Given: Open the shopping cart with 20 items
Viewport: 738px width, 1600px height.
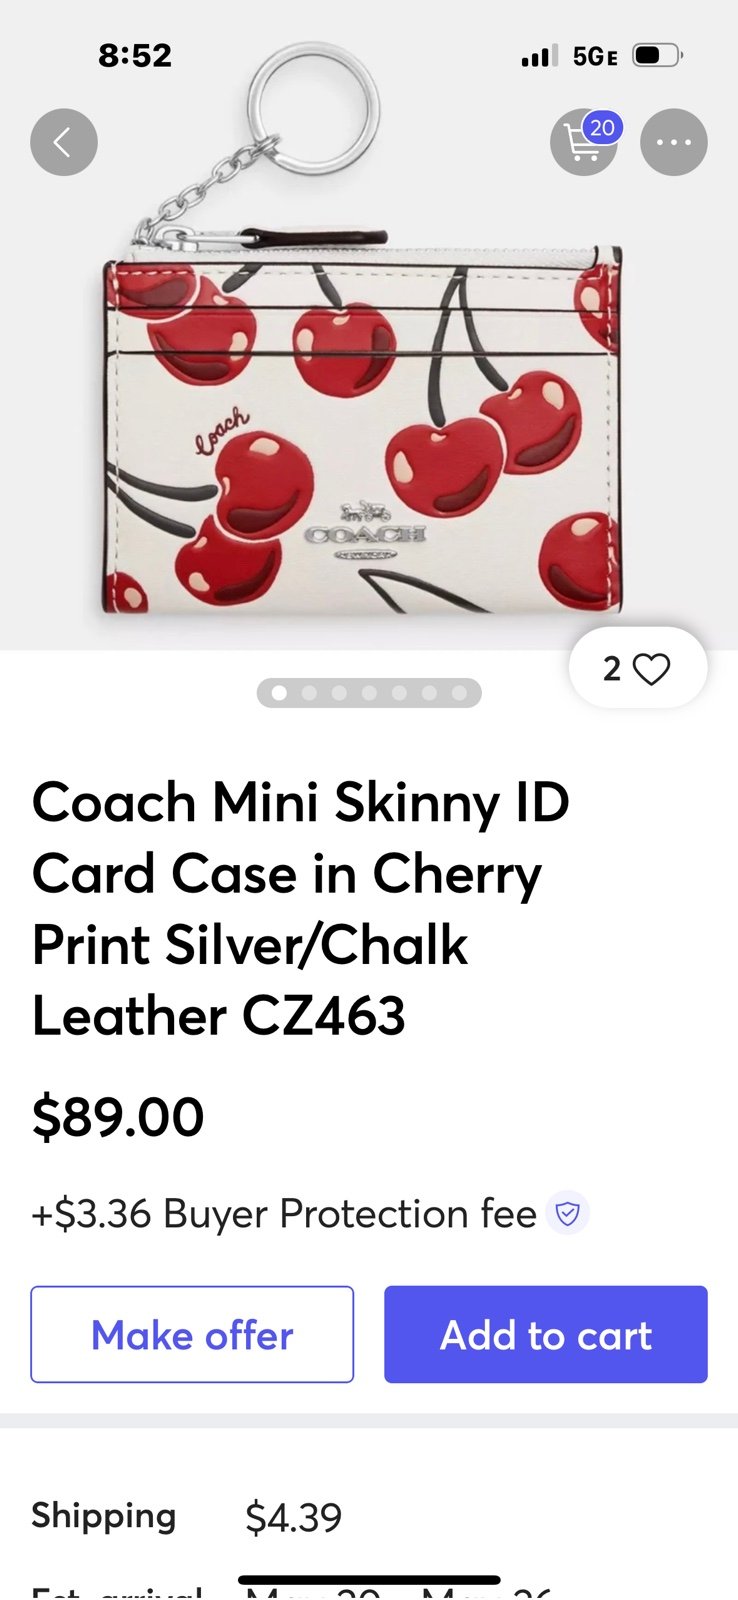Looking at the screenshot, I should [583, 142].
